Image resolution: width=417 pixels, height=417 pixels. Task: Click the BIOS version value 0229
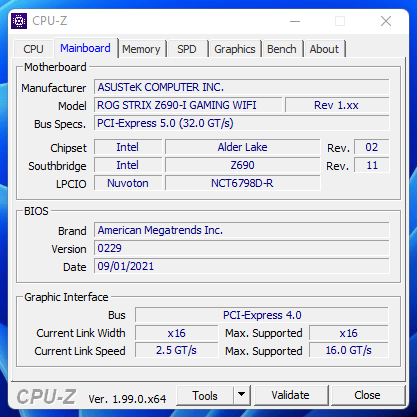click(x=242, y=248)
